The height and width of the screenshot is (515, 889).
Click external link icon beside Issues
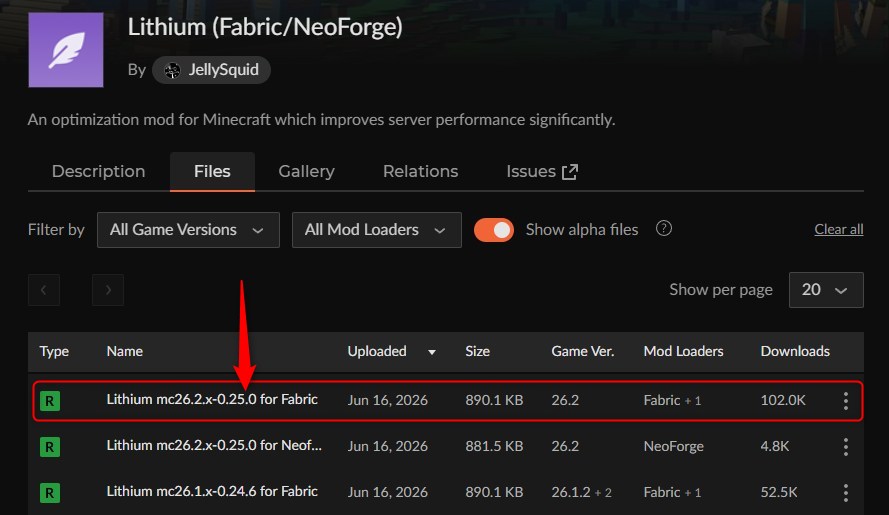[x=570, y=172]
